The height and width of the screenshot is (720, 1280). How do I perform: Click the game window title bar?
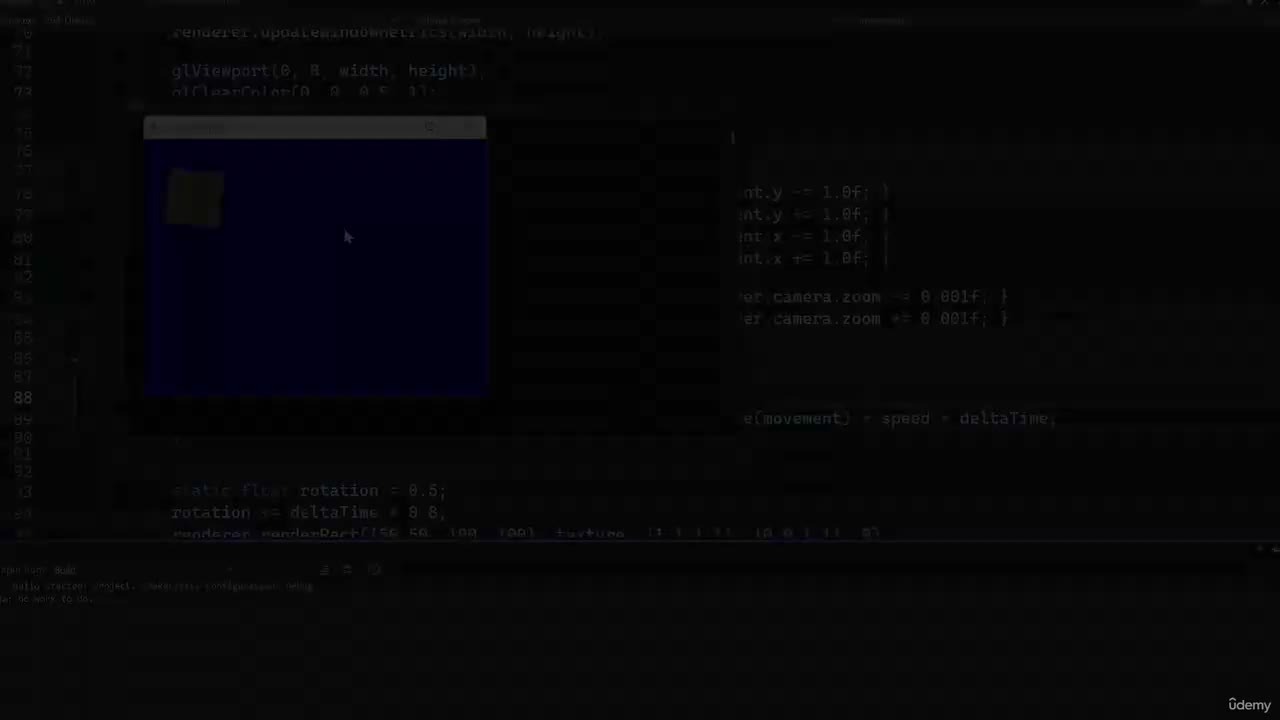[315, 127]
